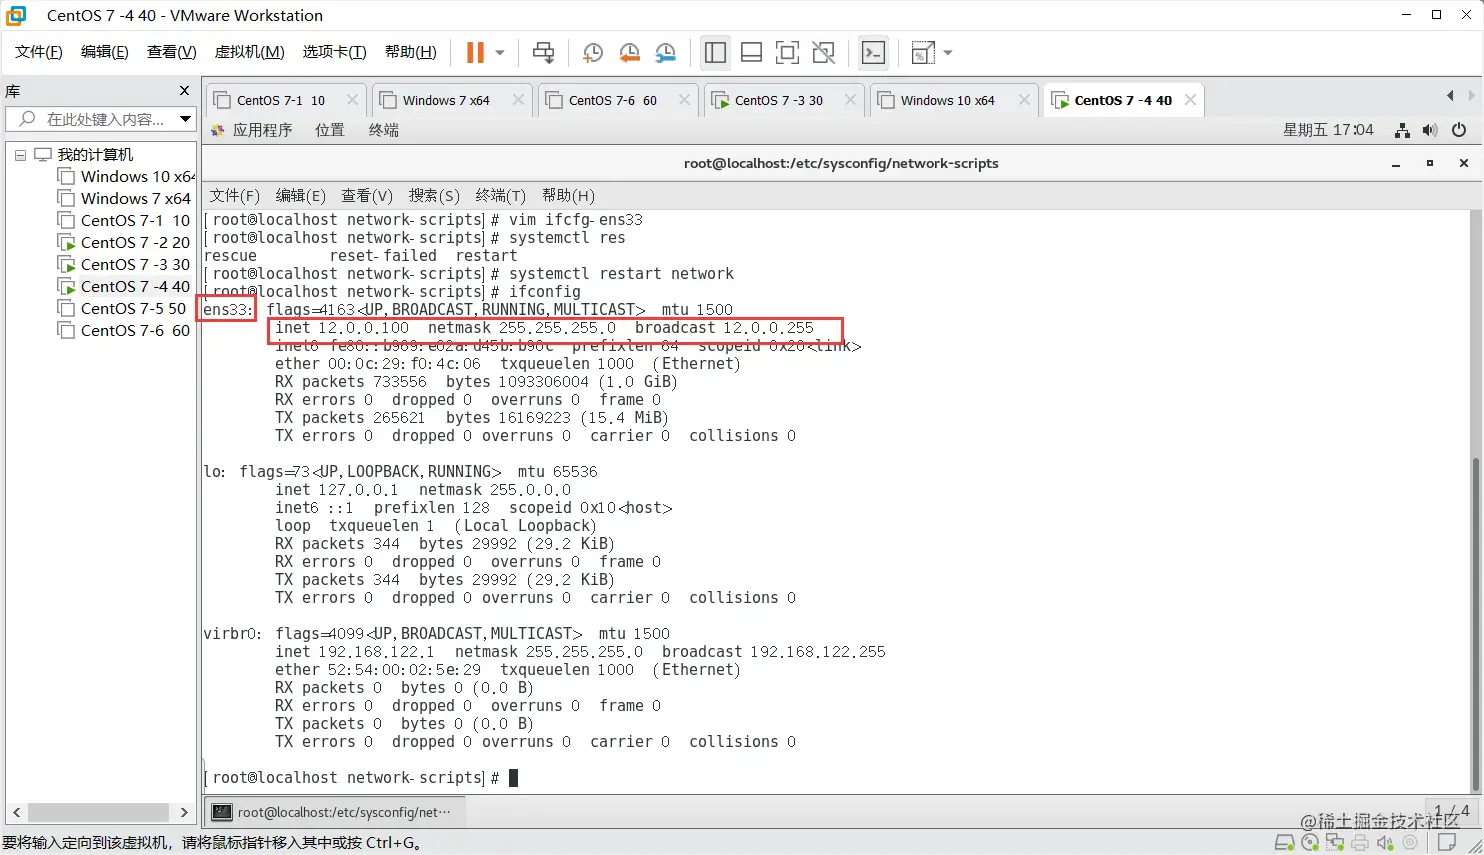Select CentOS 7 -3 30 in library tree
1484x855 pixels.
125,265
